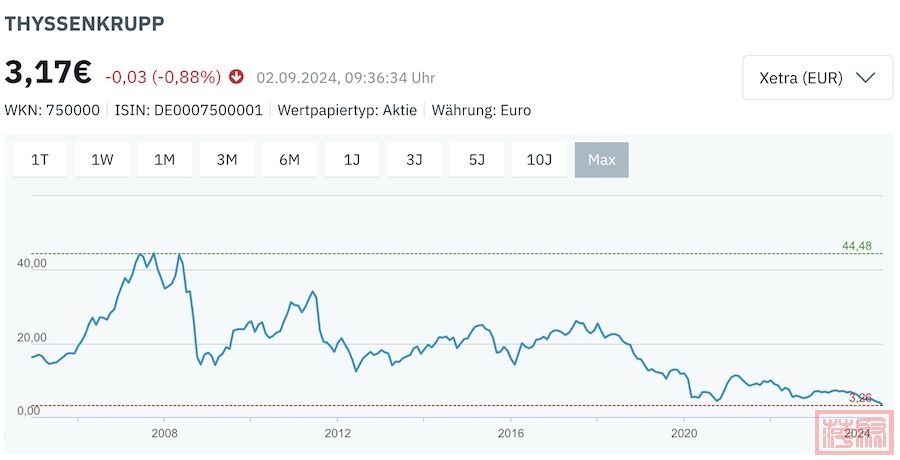Select the 10J chart range
This screenshot has width=900, height=460.
[540, 160]
